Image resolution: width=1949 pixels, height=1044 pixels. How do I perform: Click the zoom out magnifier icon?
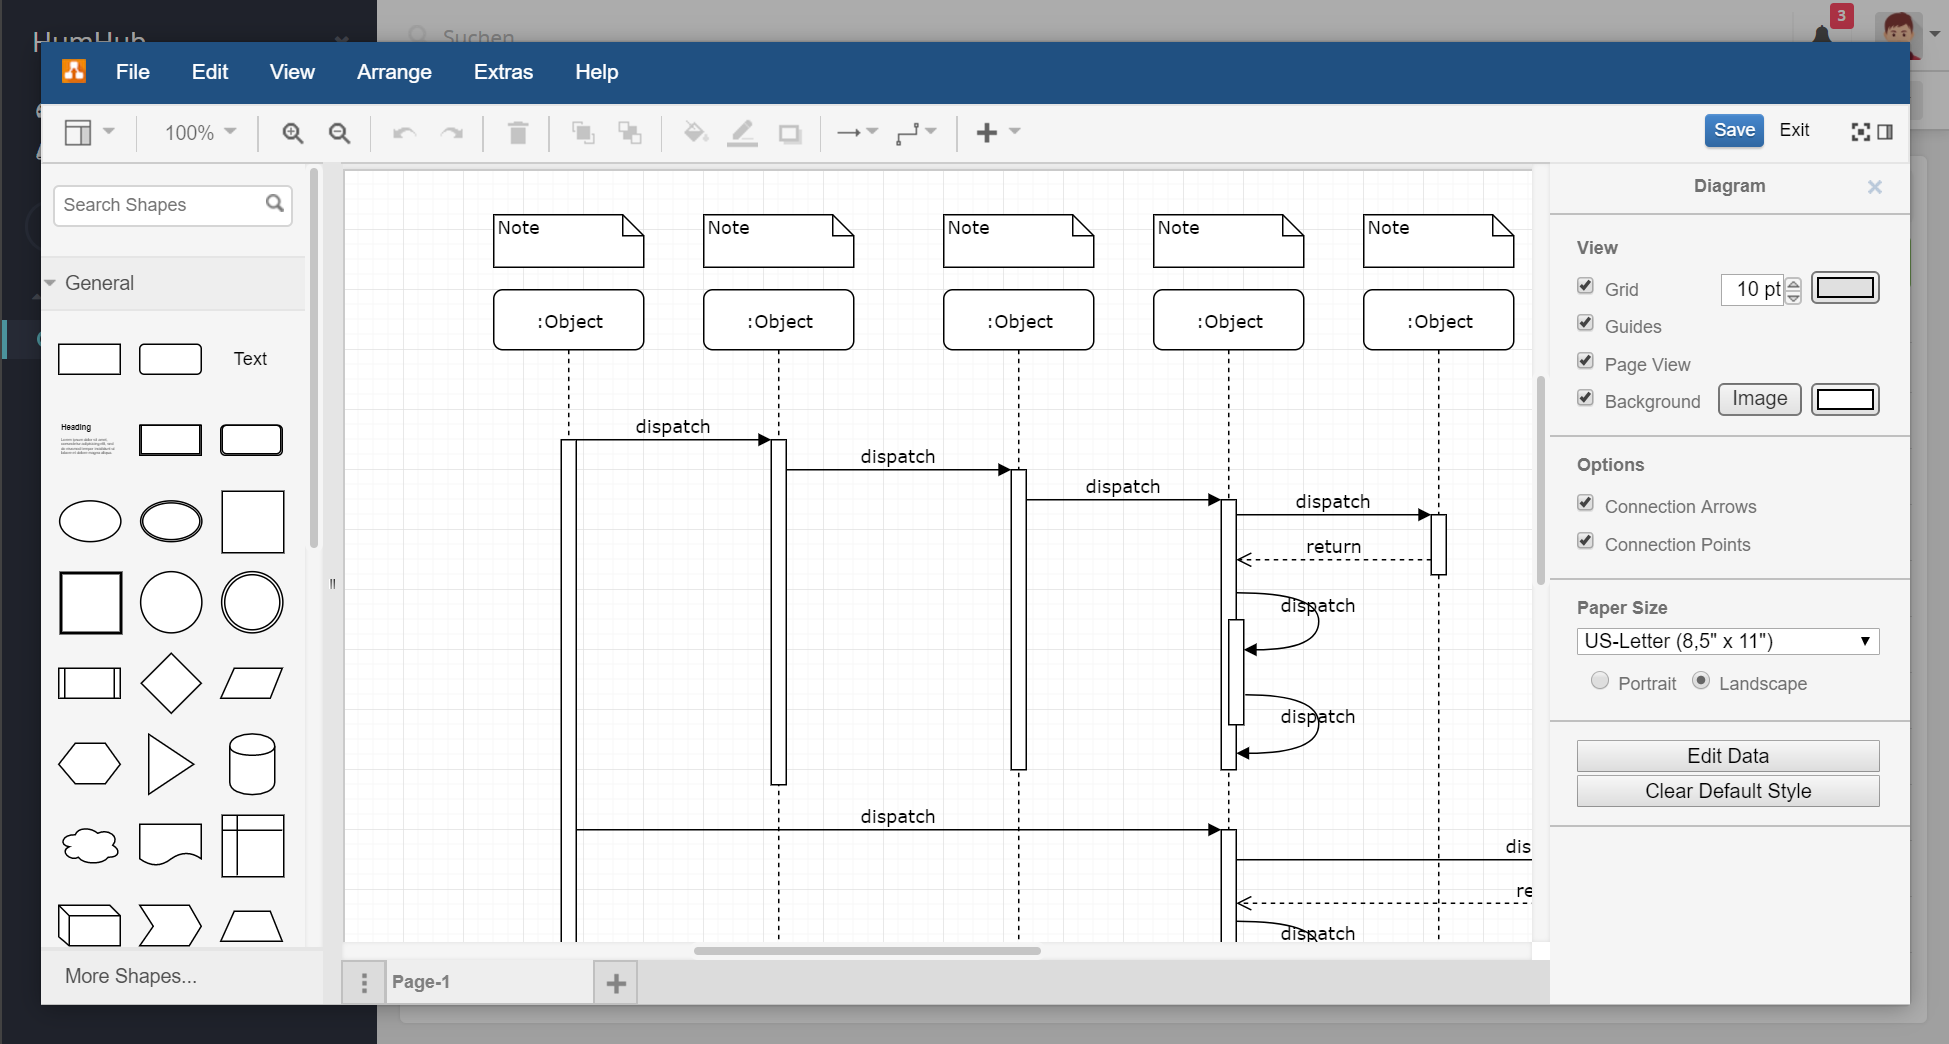tap(339, 133)
